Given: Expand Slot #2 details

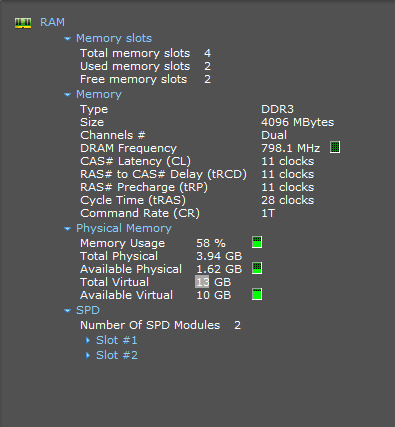Looking at the screenshot, I should pyautogui.click(x=88, y=355).
